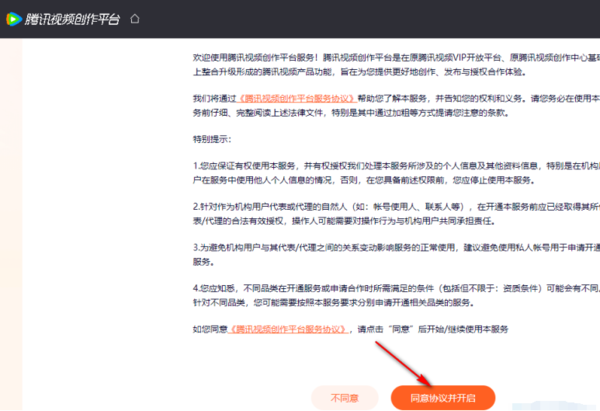Click 同意协议并开启 button
The height and width of the screenshot is (411, 600).
443,398
